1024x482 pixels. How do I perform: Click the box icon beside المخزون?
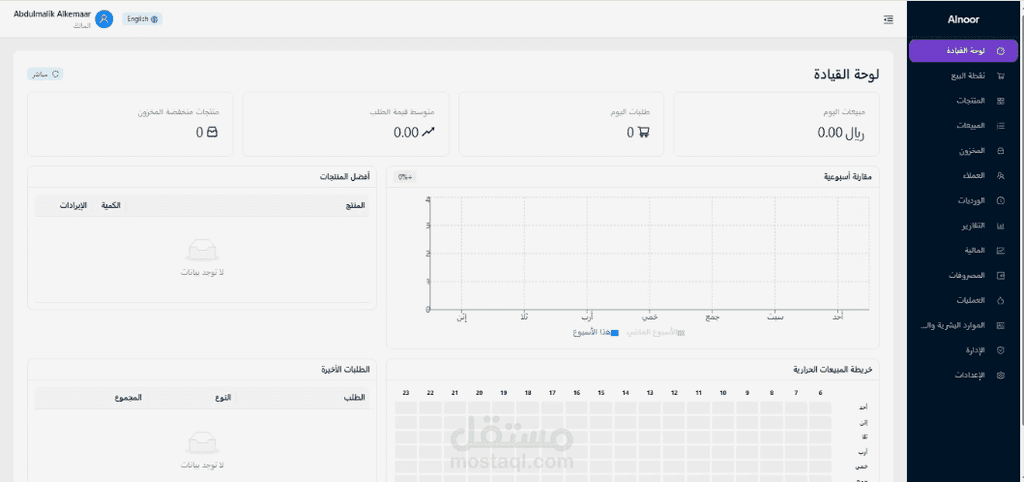click(x=1000, y=151)
